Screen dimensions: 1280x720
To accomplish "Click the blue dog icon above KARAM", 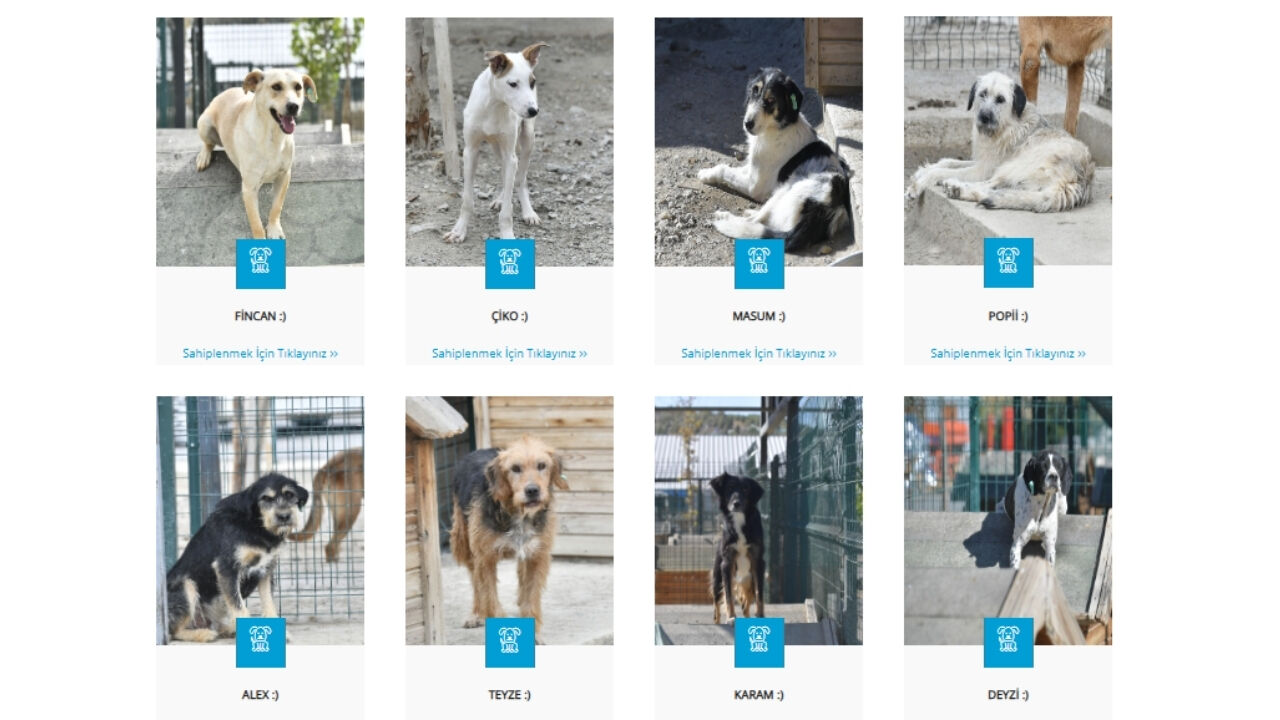I will tap(759, 643).
